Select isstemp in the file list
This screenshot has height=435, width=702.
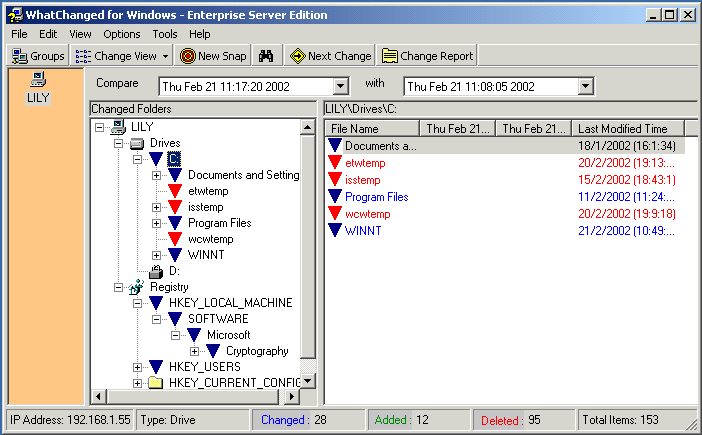(363, 180)
